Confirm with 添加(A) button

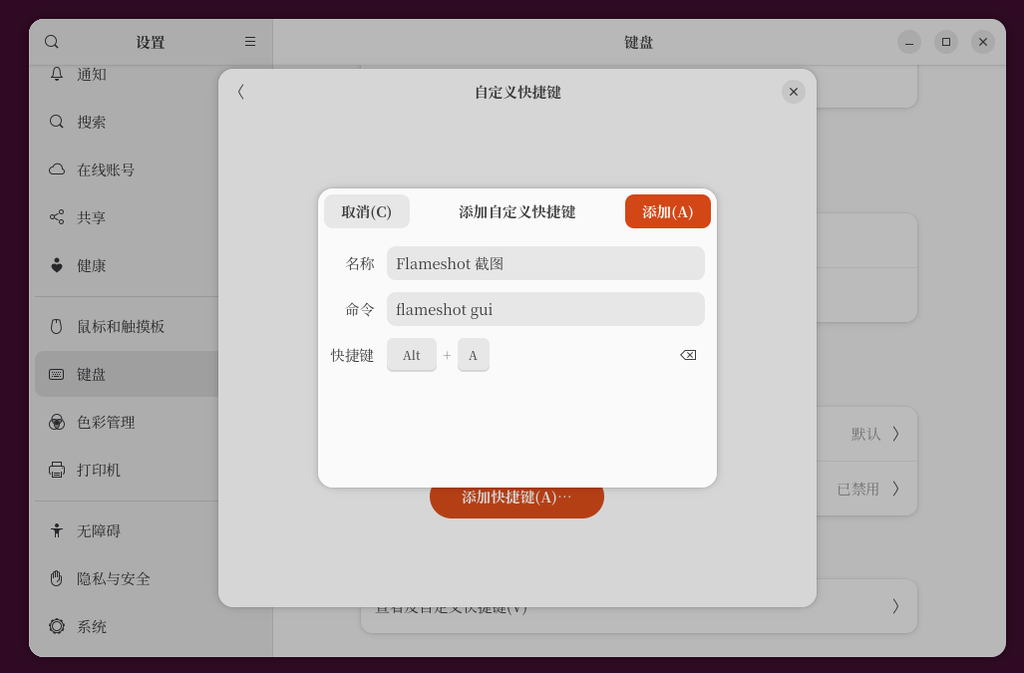667,211
